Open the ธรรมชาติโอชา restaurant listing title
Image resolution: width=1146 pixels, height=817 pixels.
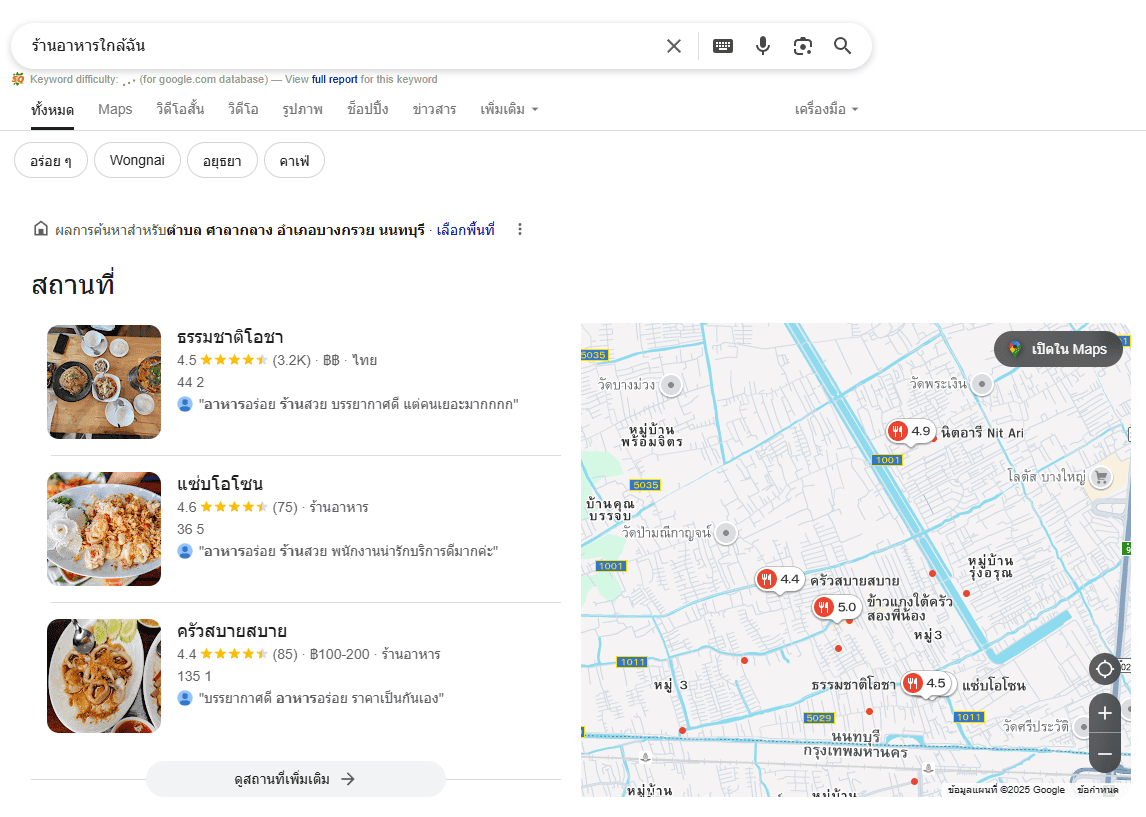230,337
